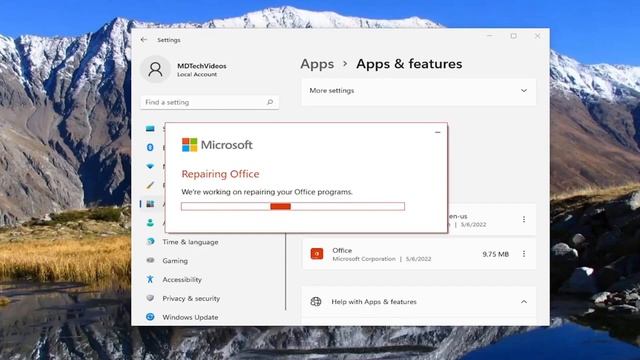Minimize the Repairing Office dialog
640x360 pixels.
438,132
